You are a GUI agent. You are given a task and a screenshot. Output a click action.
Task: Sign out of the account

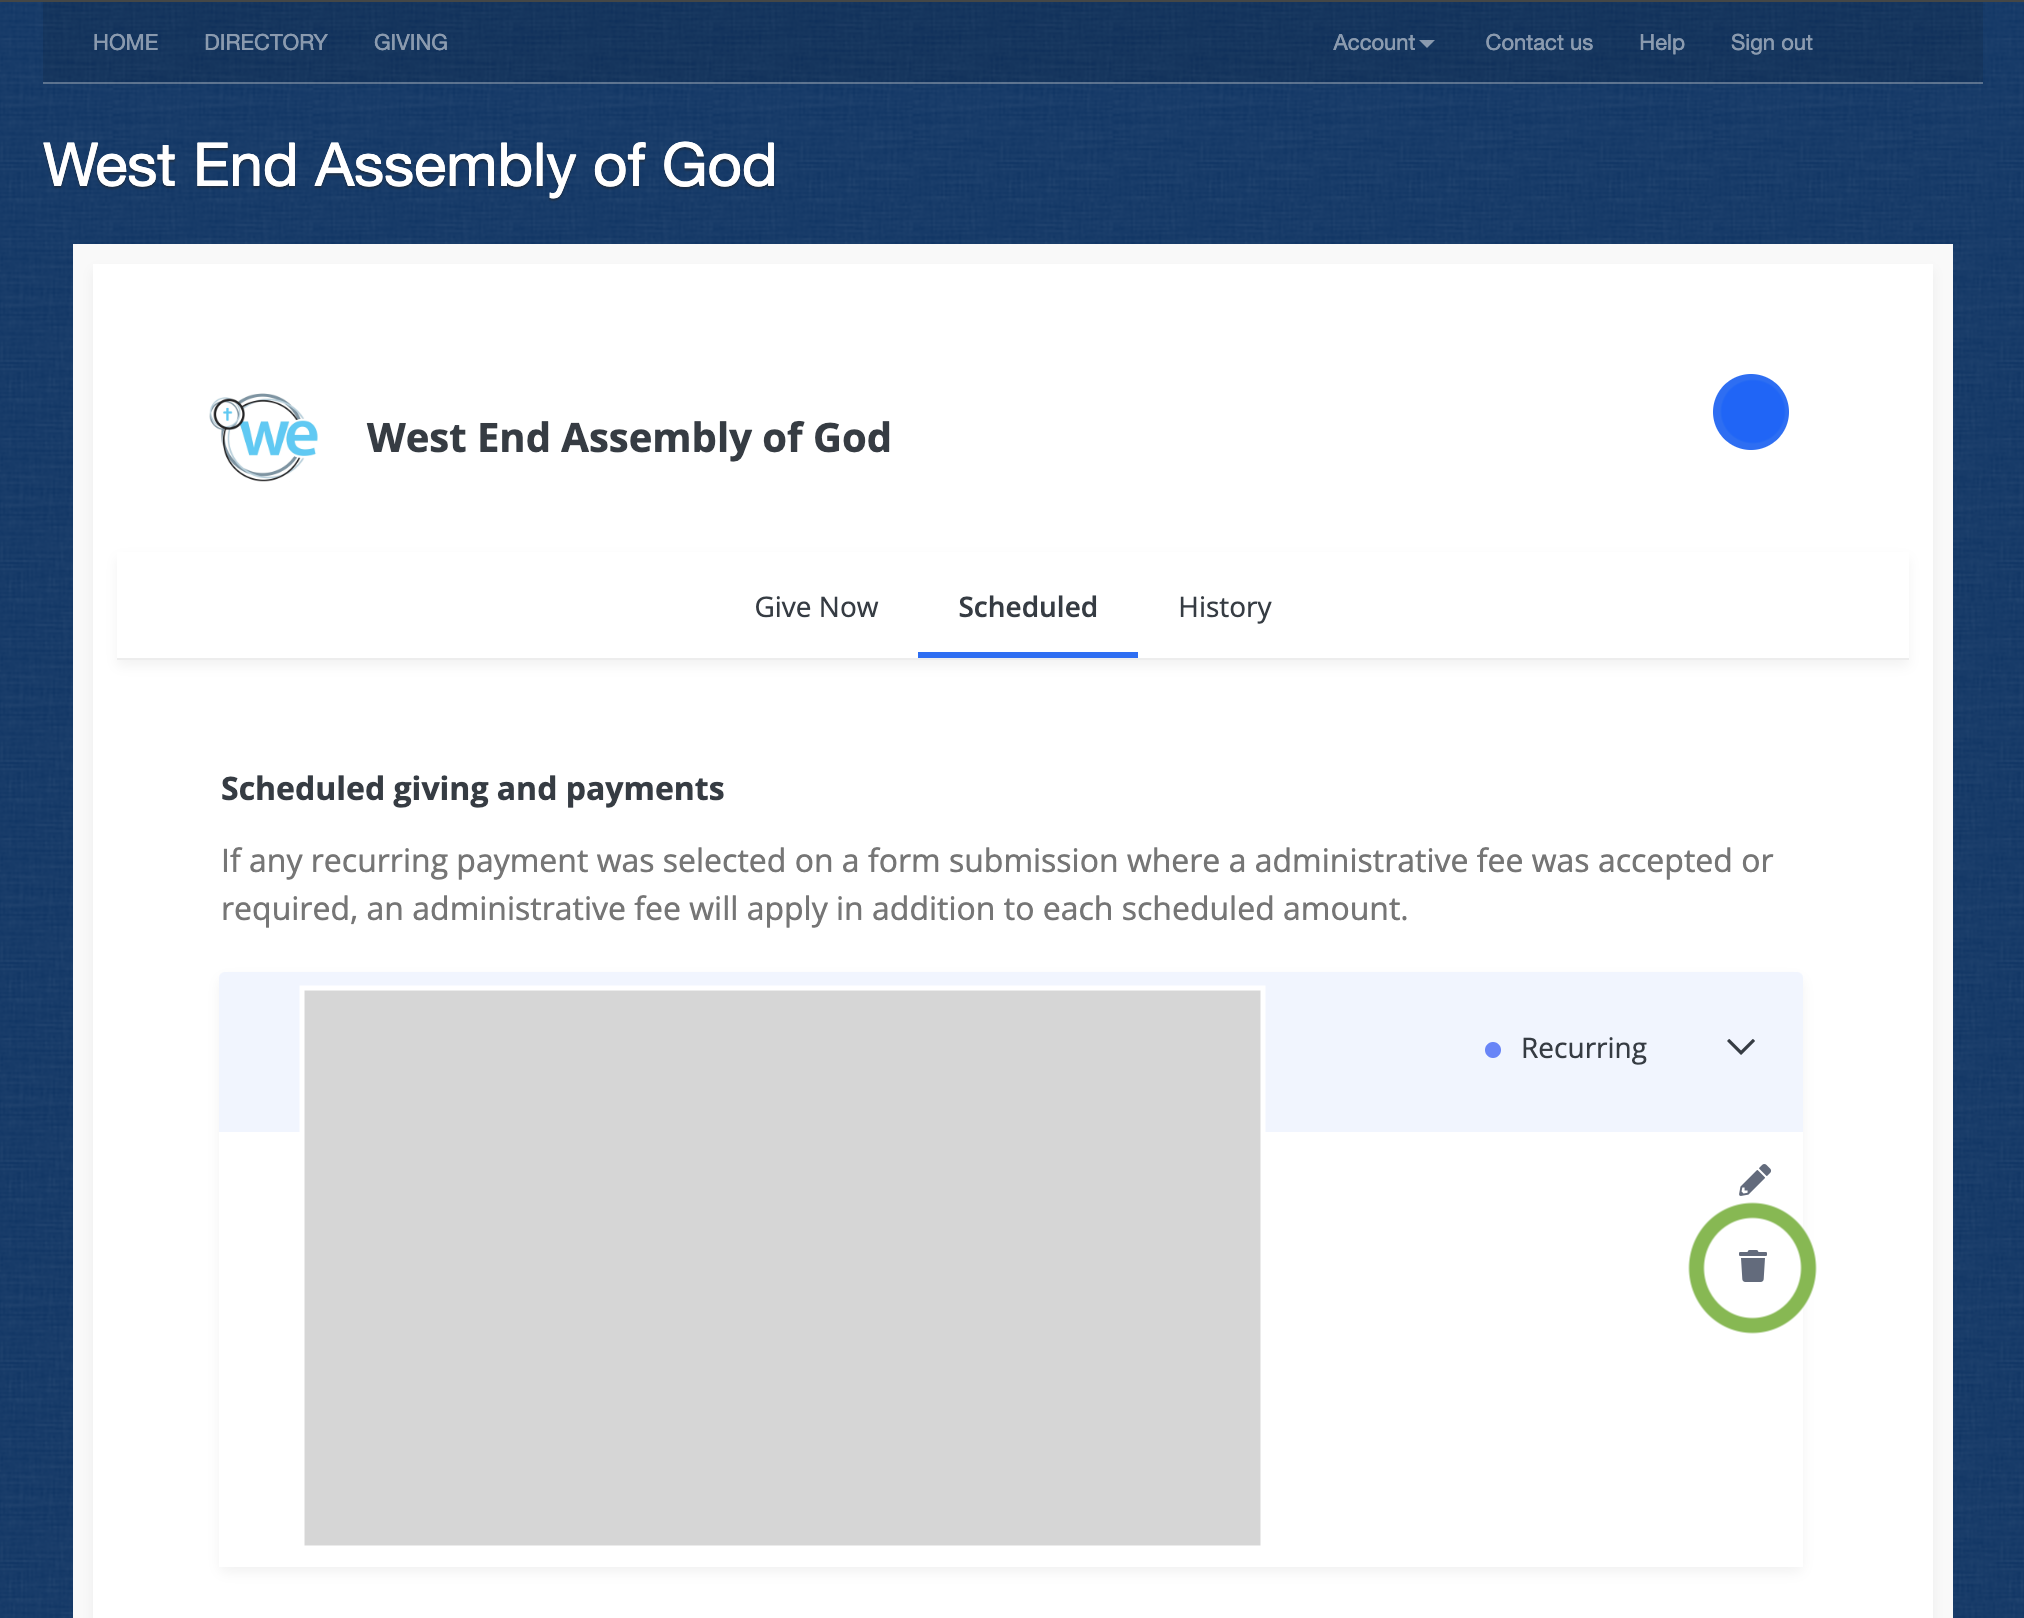(x=1771, y=42)
